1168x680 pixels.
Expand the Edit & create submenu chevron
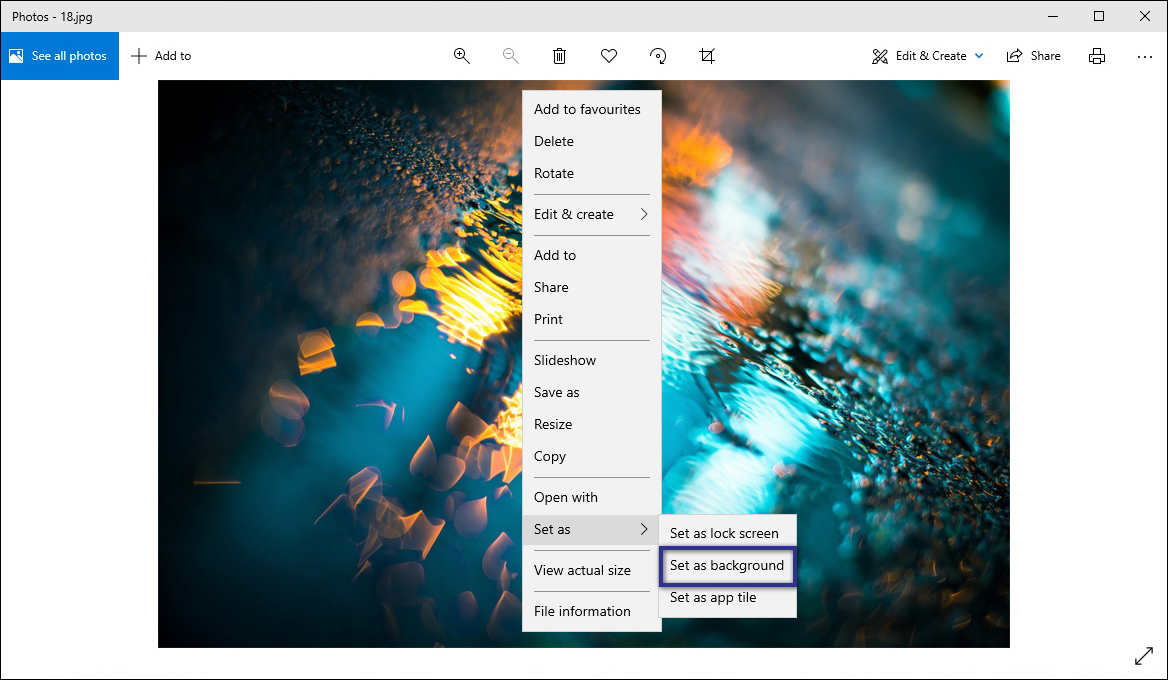point(645,214)
